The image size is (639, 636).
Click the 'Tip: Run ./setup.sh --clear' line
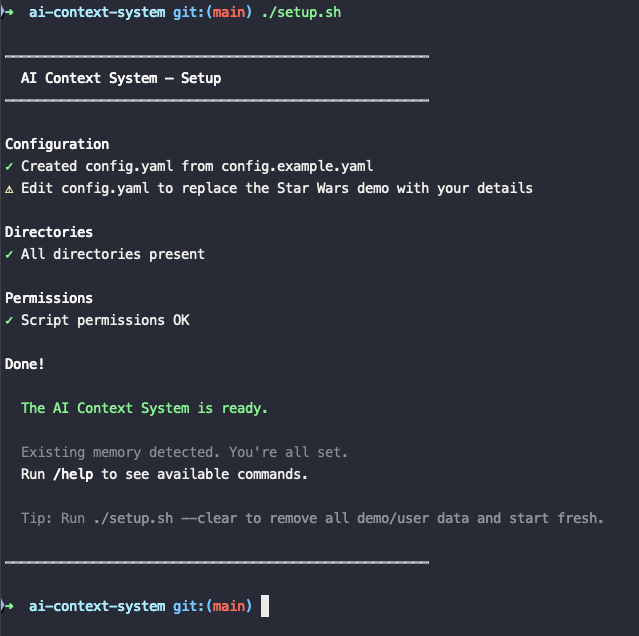point(312,518)
